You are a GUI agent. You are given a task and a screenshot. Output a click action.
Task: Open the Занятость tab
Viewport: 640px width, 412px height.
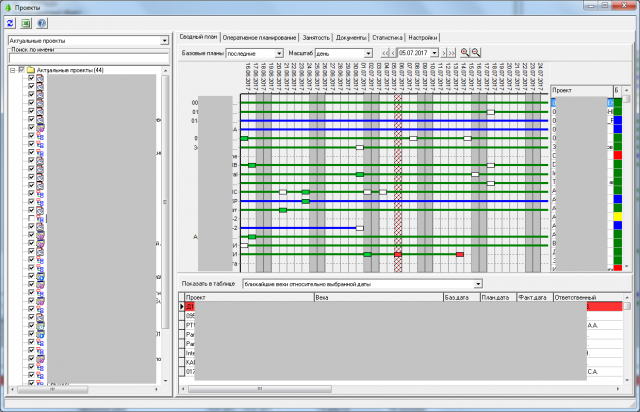(x=316, y=38)
